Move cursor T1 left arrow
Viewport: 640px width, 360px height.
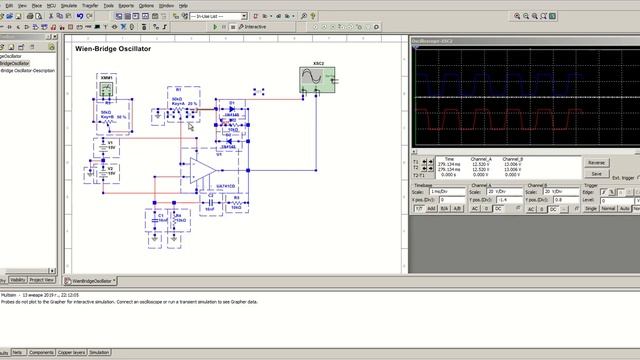424,162
